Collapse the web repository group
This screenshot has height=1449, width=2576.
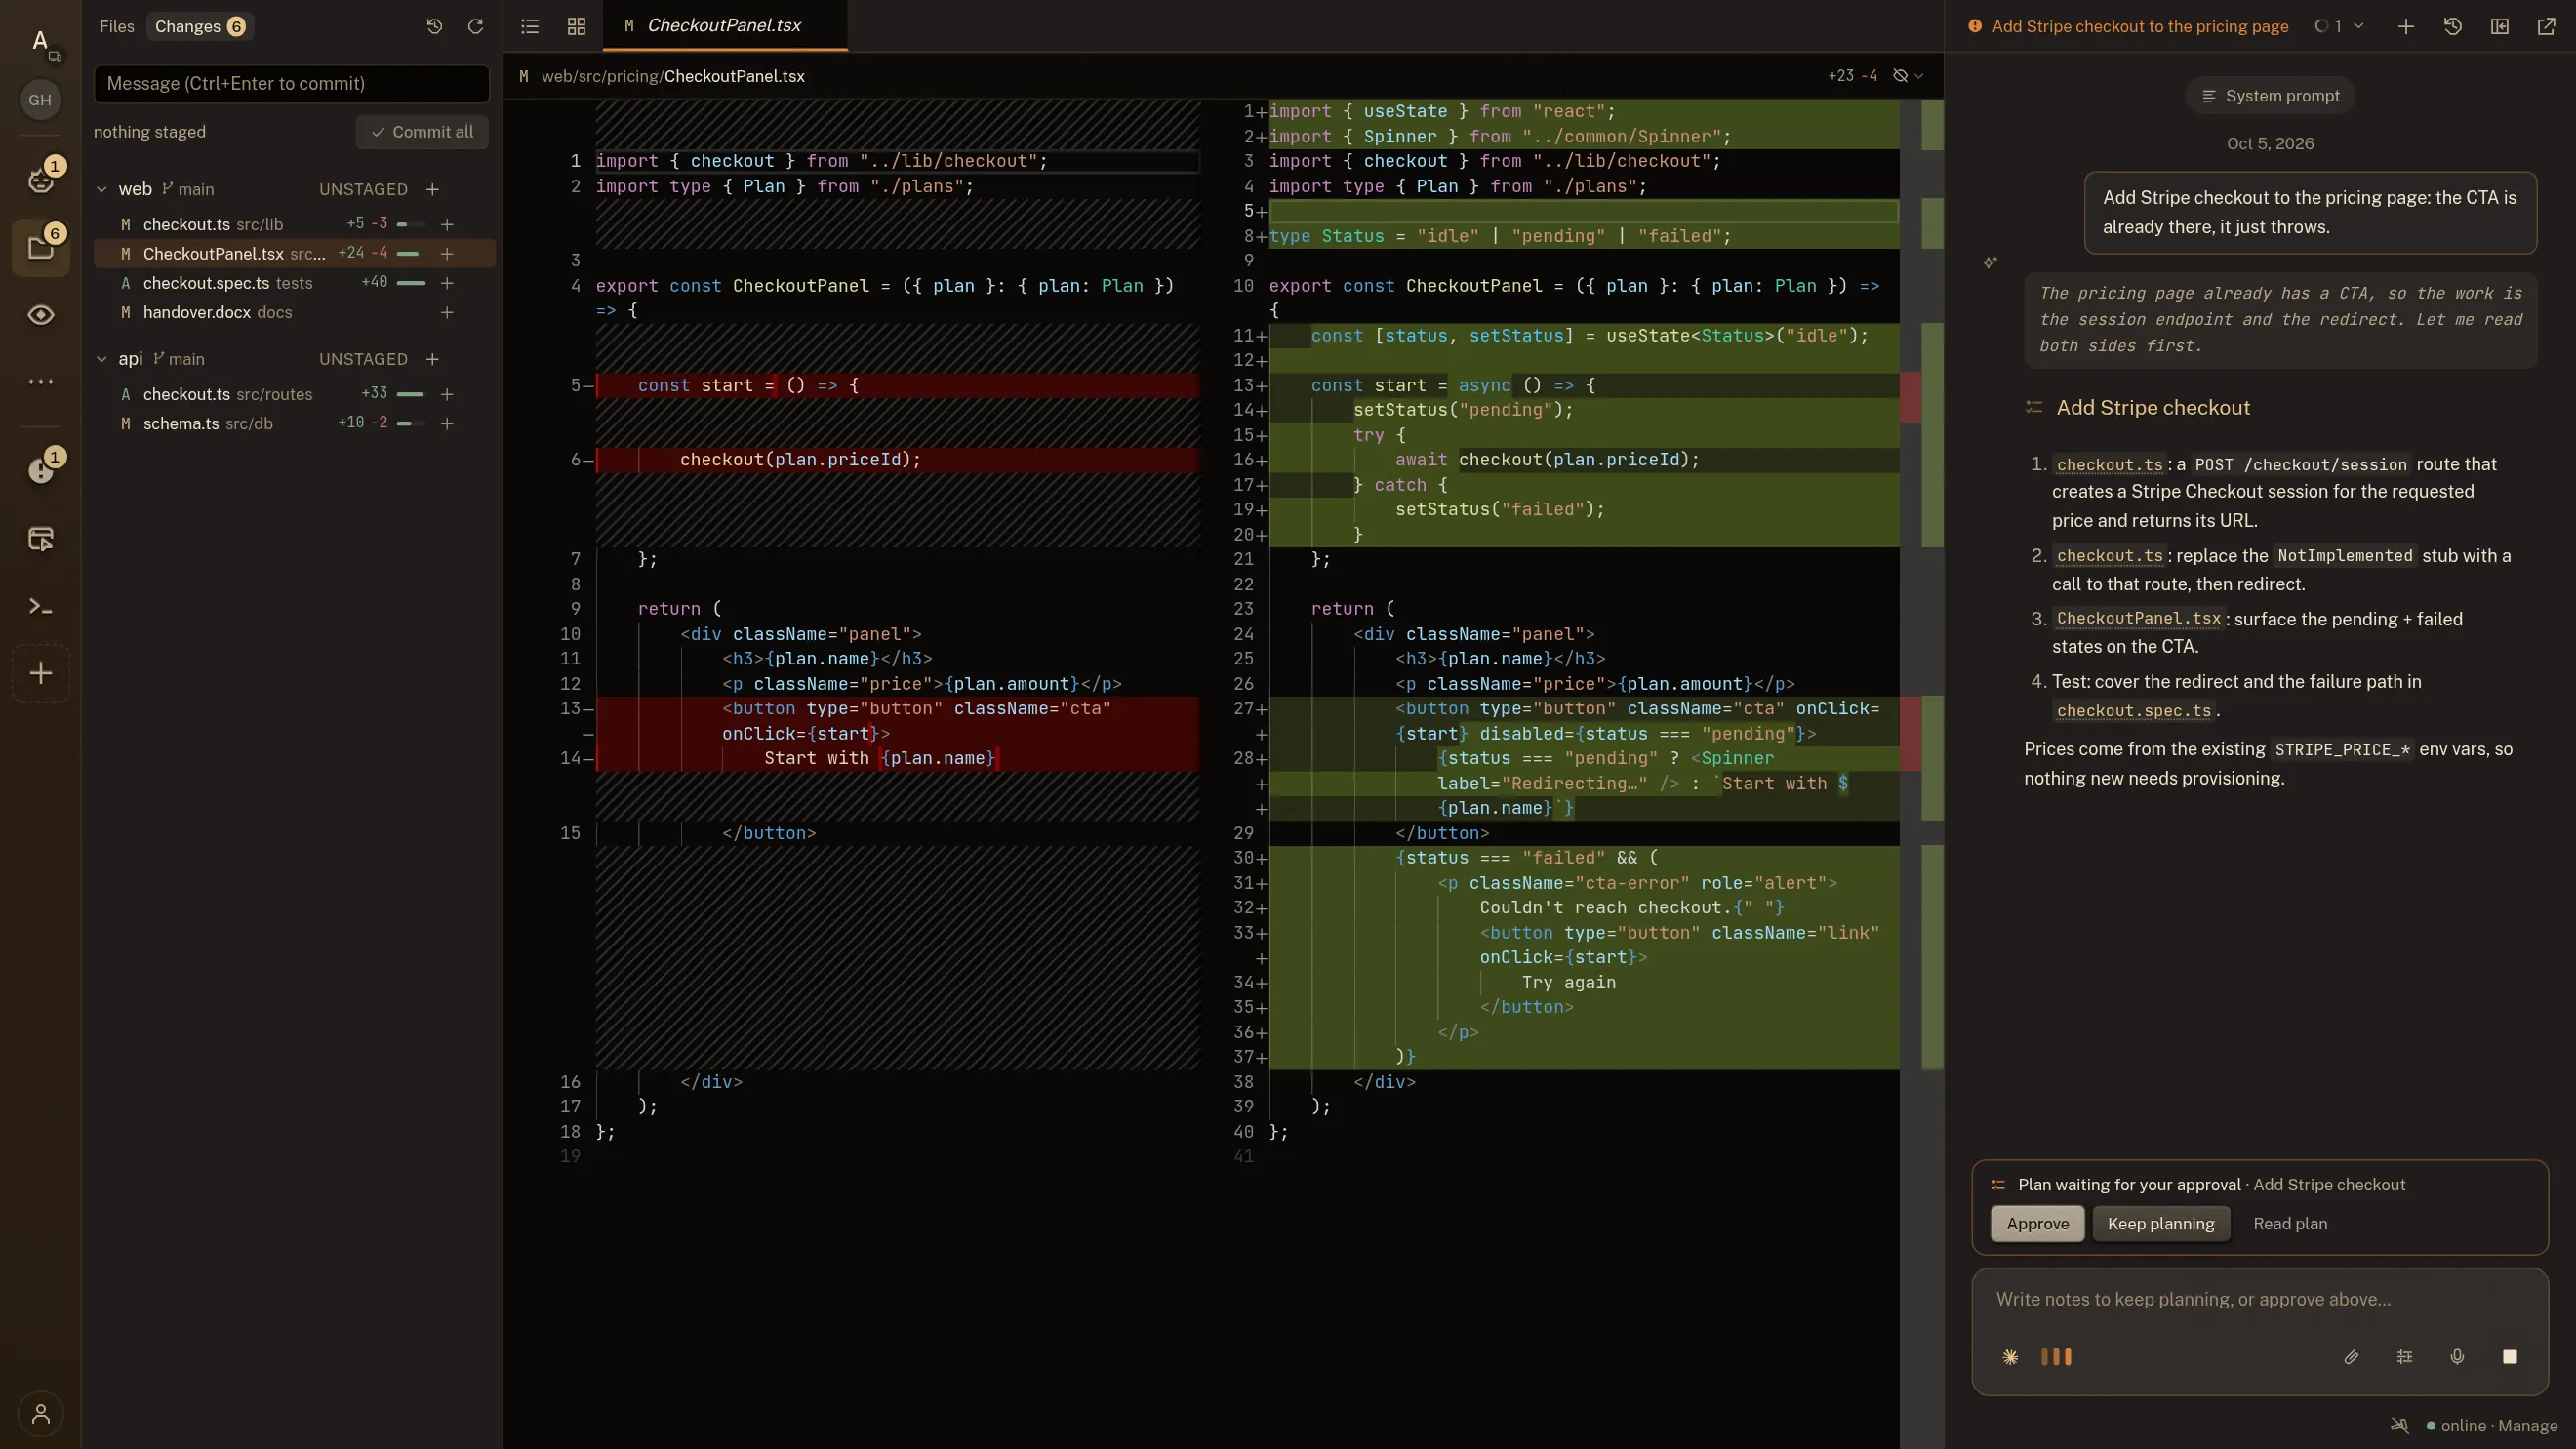click(x=101, y=189)
